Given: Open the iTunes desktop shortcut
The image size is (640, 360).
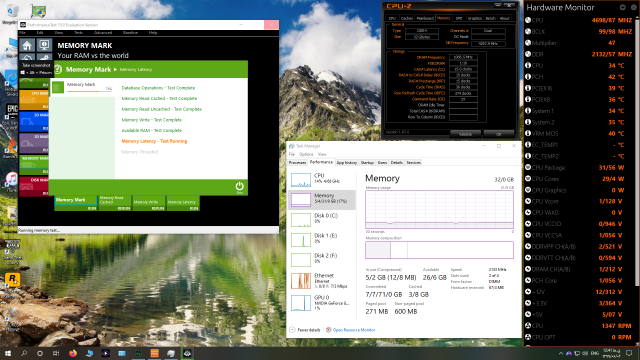Looking at the screenshot, I should tap(11, 181).
